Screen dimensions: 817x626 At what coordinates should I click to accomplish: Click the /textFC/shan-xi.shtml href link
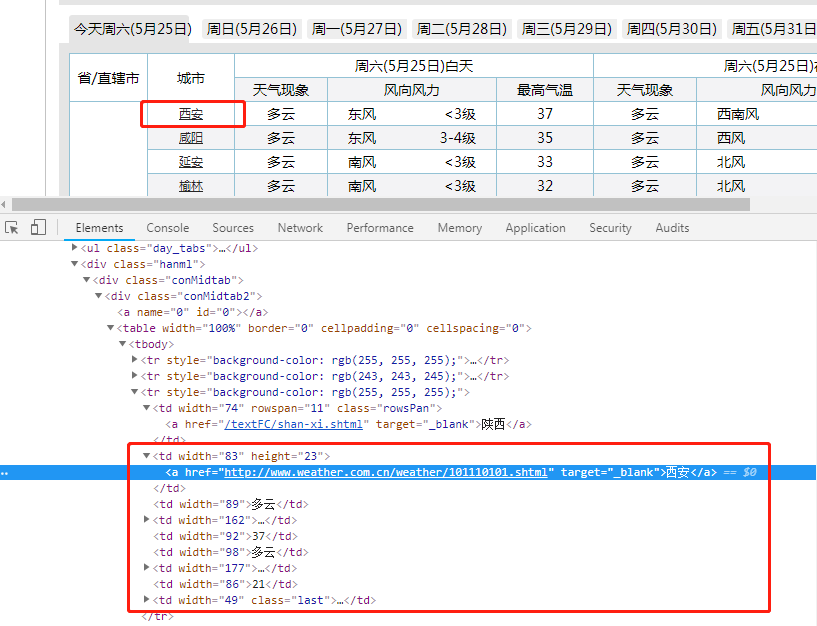[293, 424]
